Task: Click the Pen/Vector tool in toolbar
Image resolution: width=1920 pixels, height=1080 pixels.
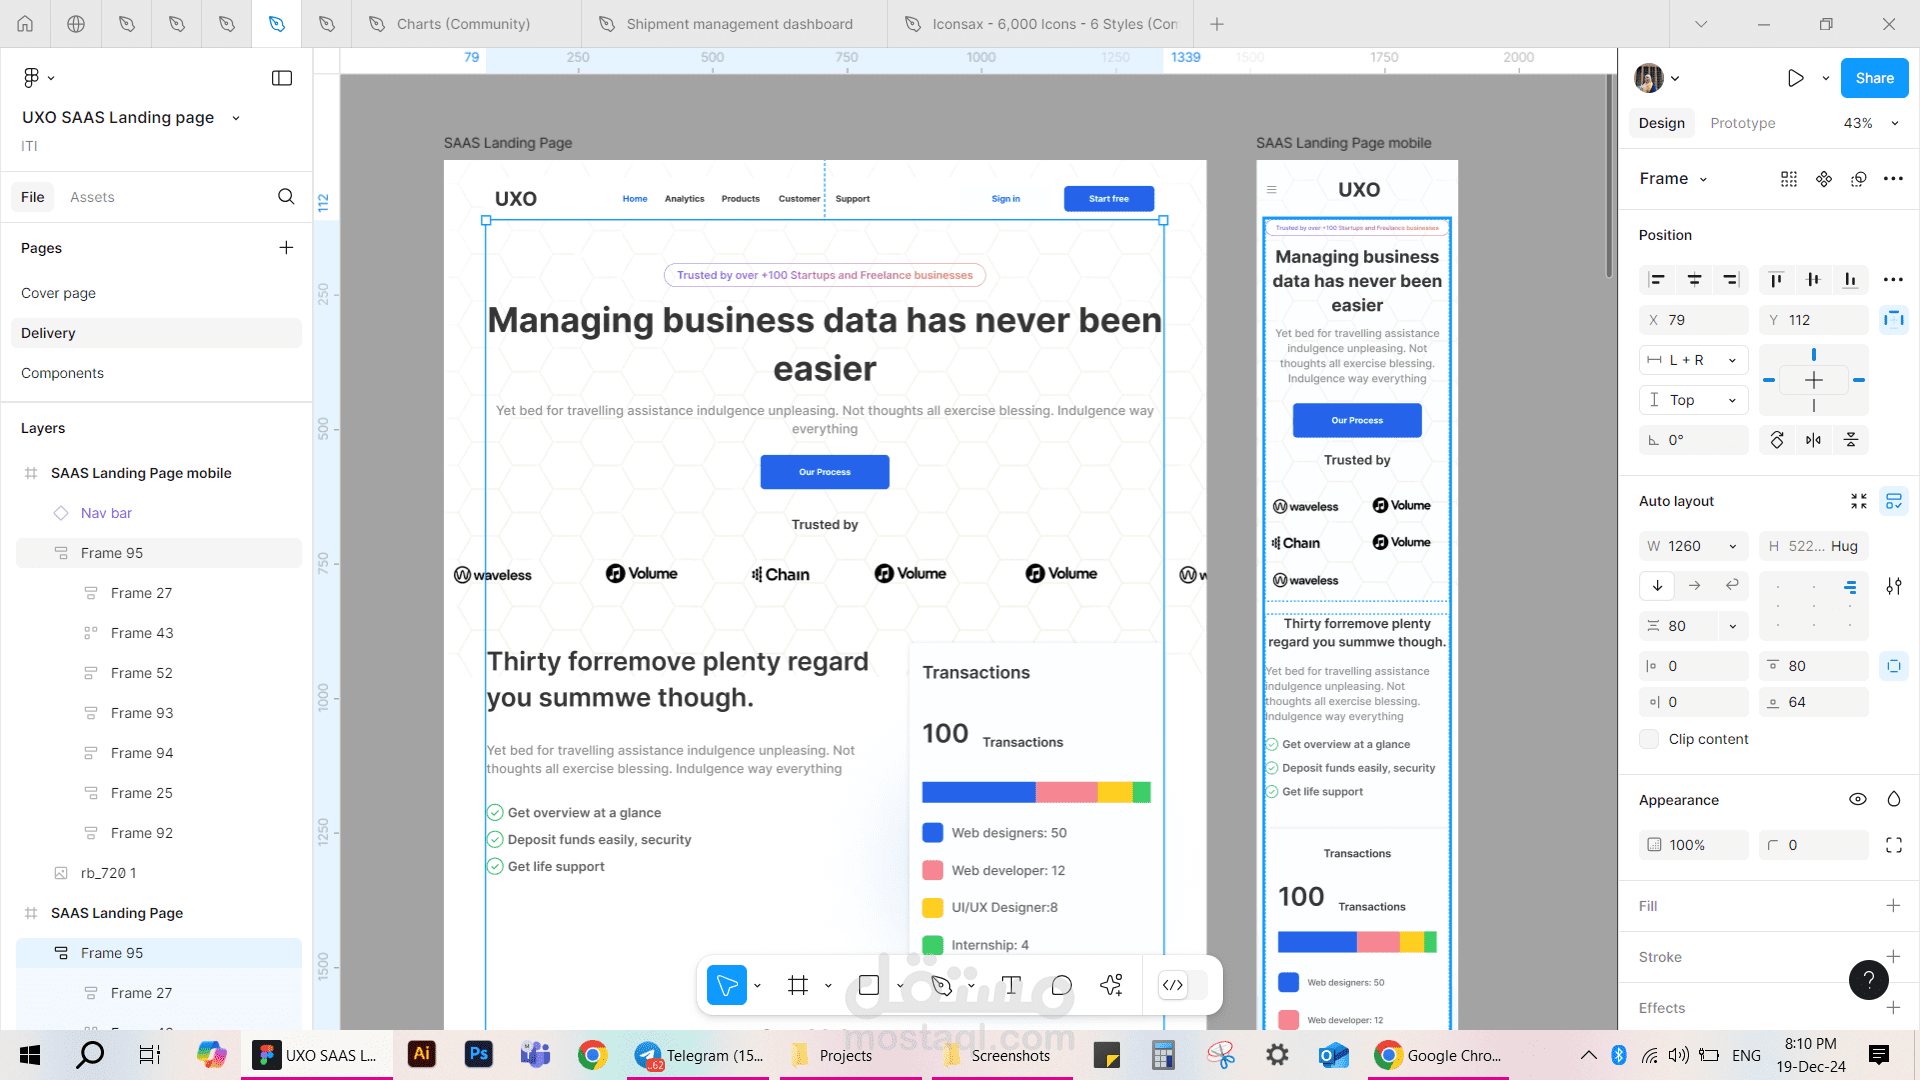Action: point(942,985)
